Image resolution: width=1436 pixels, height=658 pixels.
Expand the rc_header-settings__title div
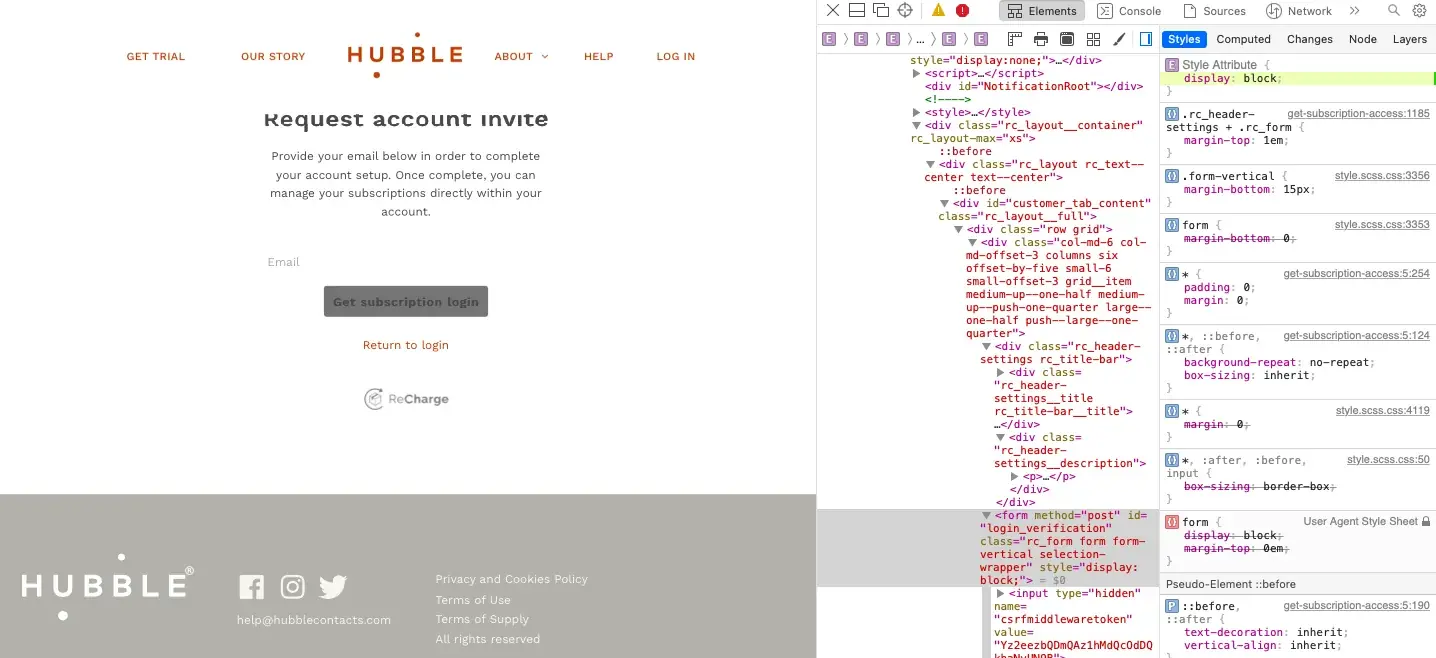(1000, 373)
